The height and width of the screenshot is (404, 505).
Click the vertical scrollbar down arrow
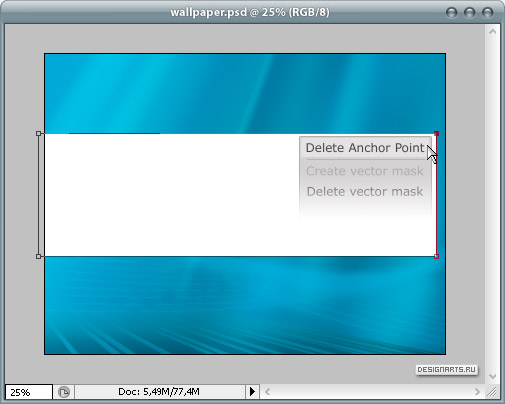pos(493,376)
